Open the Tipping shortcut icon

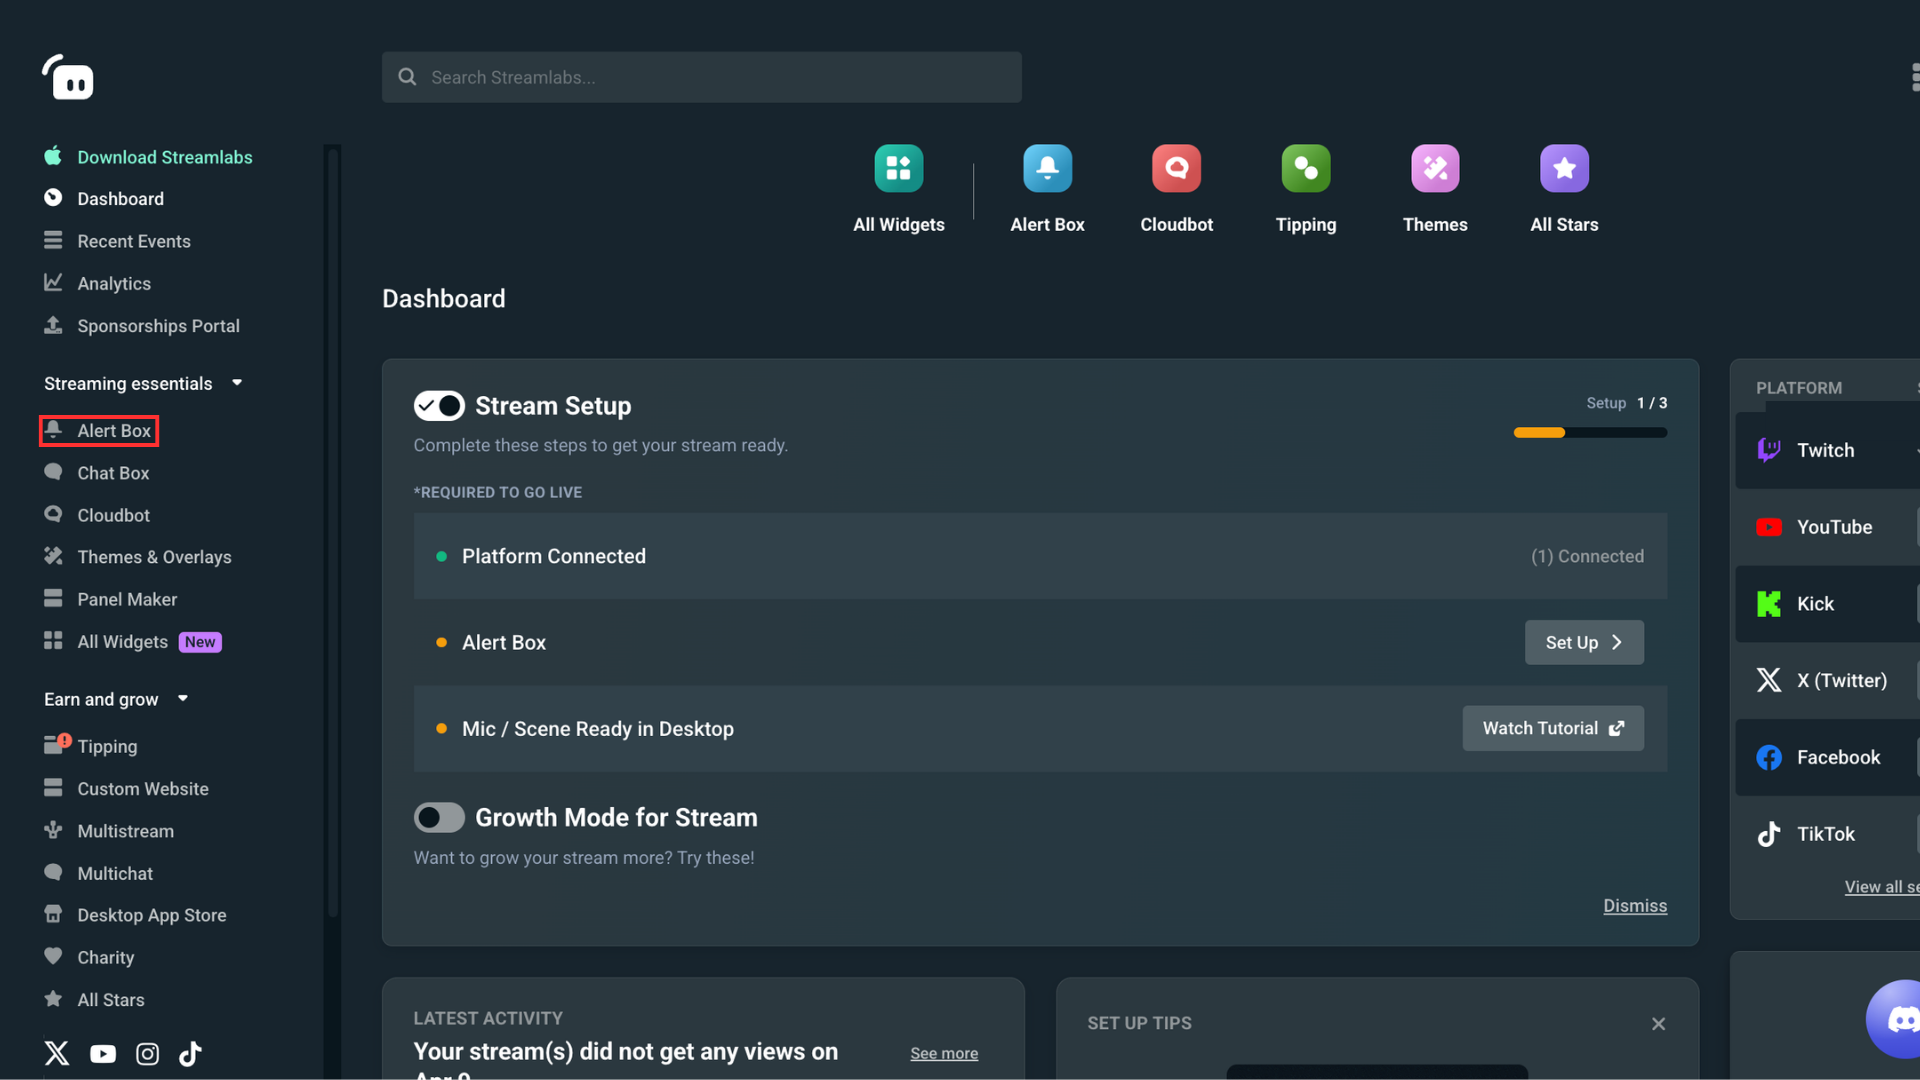[1306, 168]
